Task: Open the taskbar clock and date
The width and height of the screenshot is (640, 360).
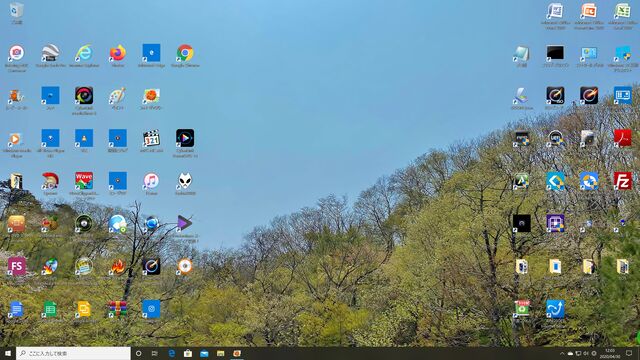Action: 610,353
